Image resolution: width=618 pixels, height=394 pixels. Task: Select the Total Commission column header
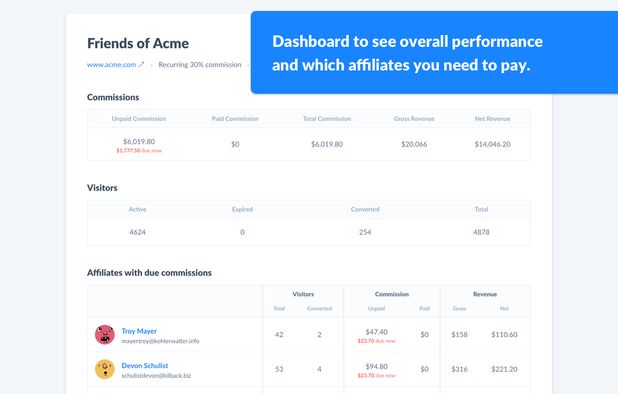point(327,119)
